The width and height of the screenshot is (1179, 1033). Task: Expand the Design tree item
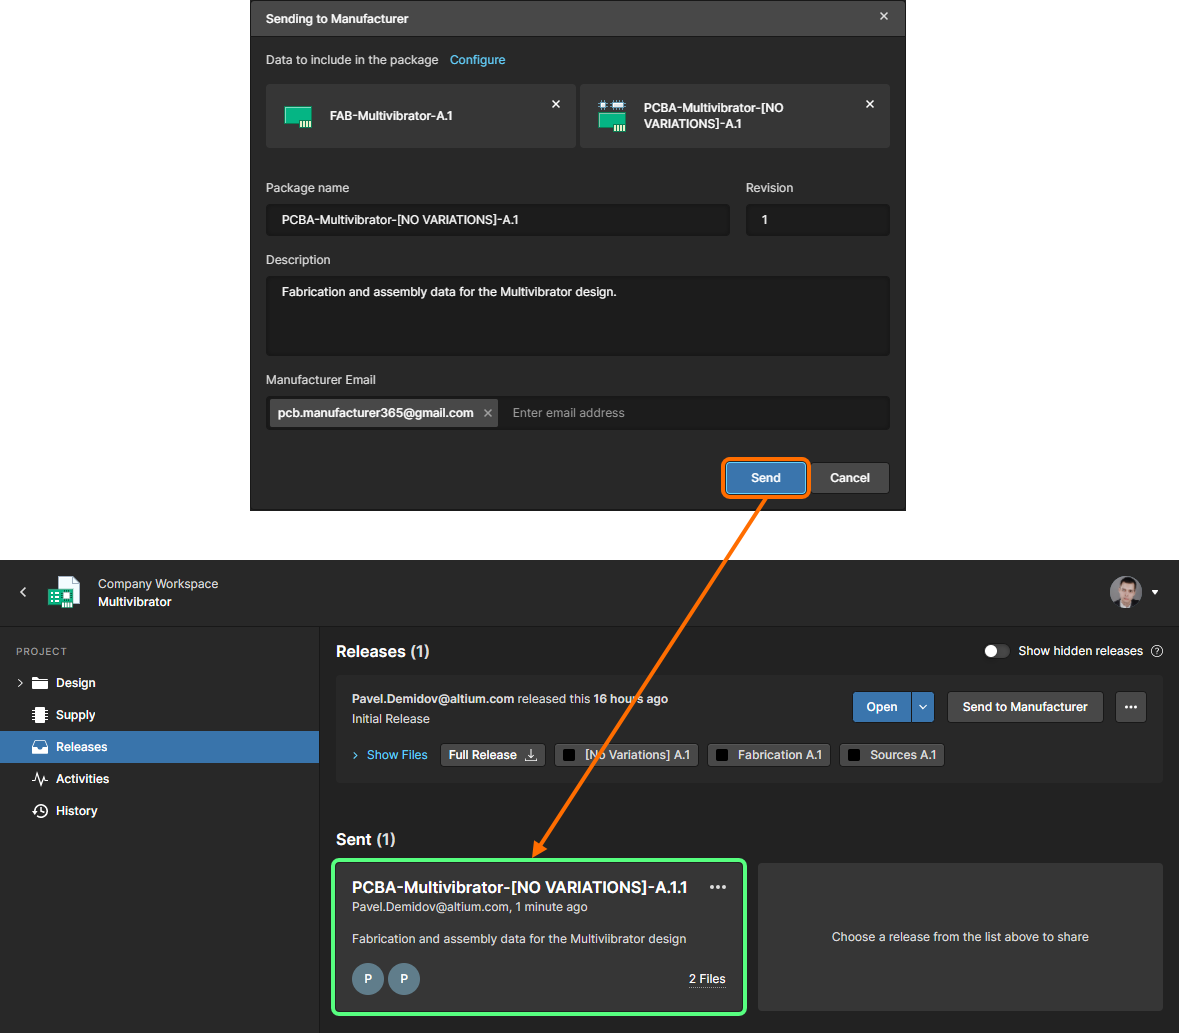tap(20, 683)
